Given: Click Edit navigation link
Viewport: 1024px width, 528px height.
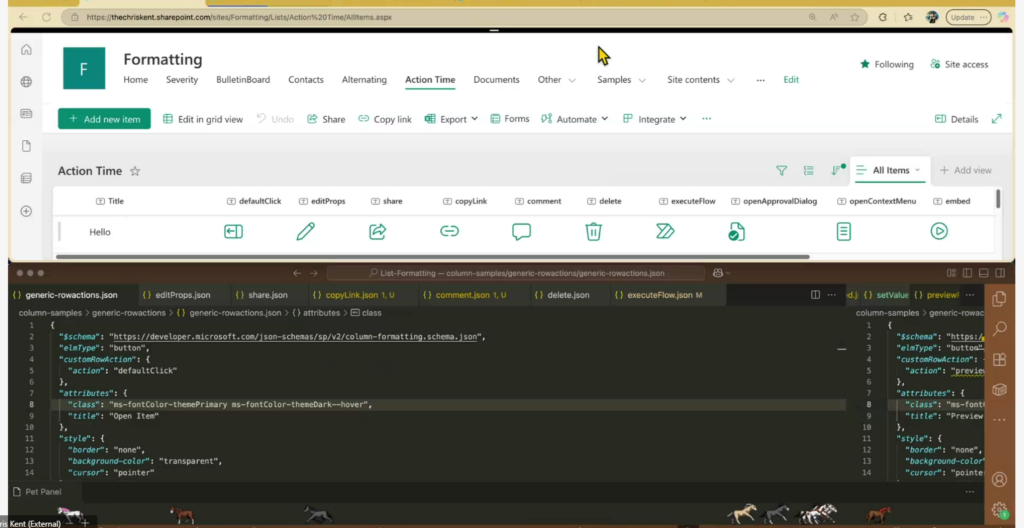Looking at the screenshot, I should tap(791, 80).
